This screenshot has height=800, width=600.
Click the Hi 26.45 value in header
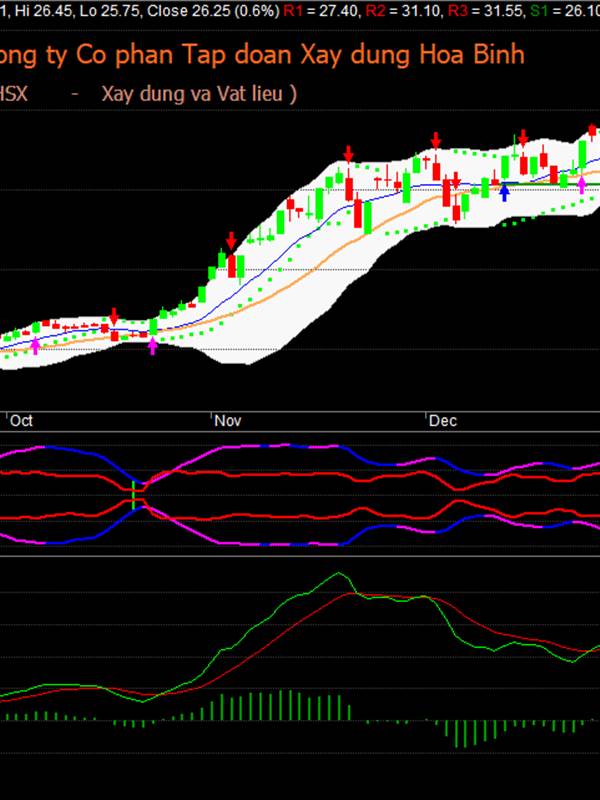[44, 10]
